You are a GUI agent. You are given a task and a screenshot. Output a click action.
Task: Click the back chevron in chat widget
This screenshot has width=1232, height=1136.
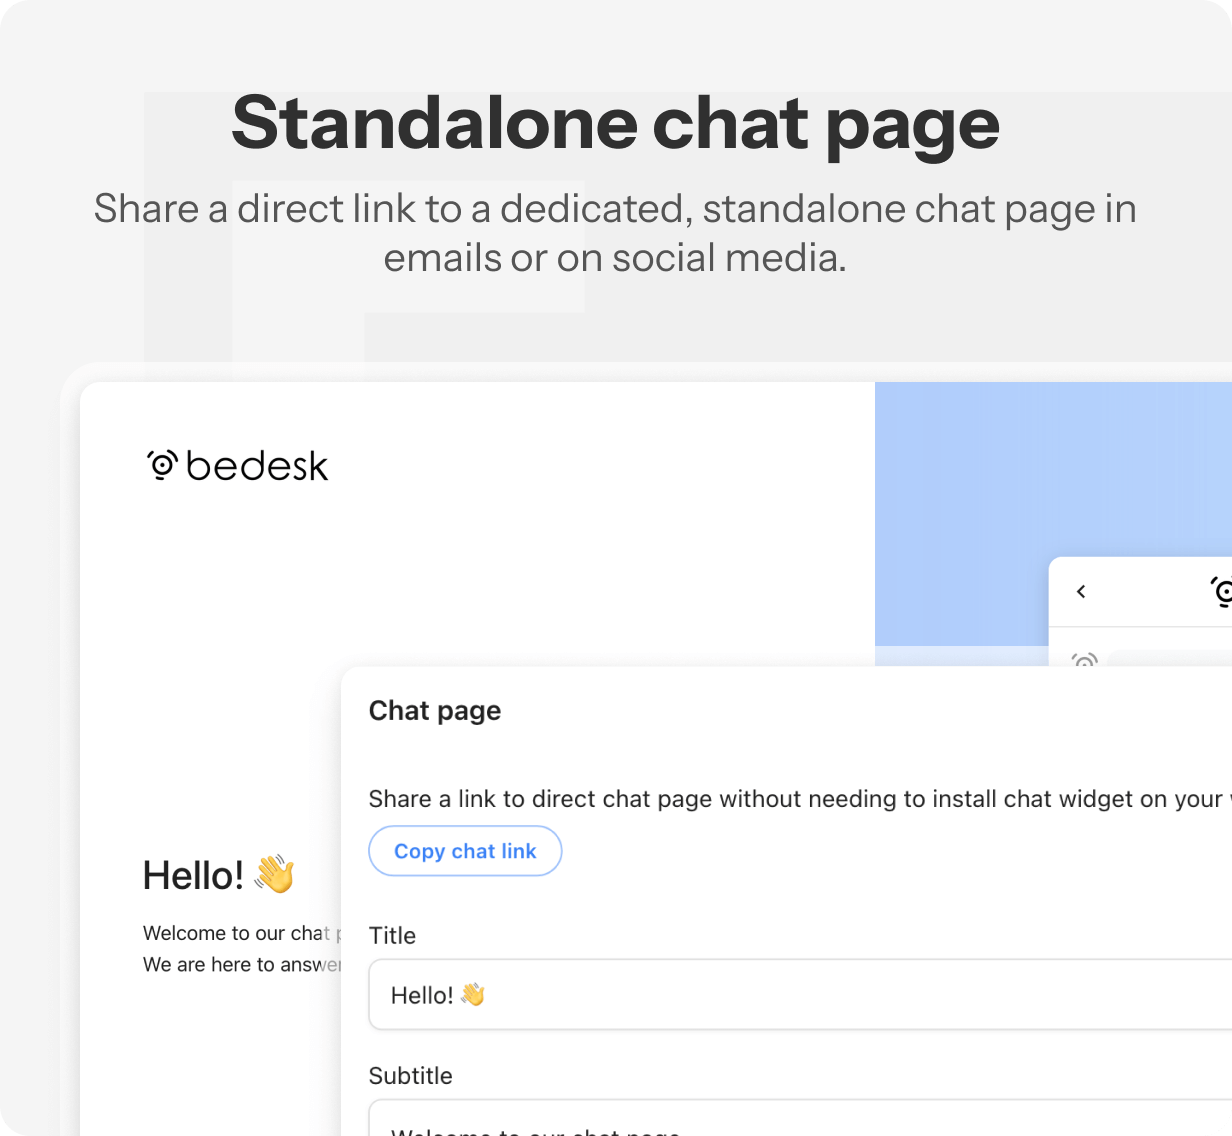pos(1081,592)
